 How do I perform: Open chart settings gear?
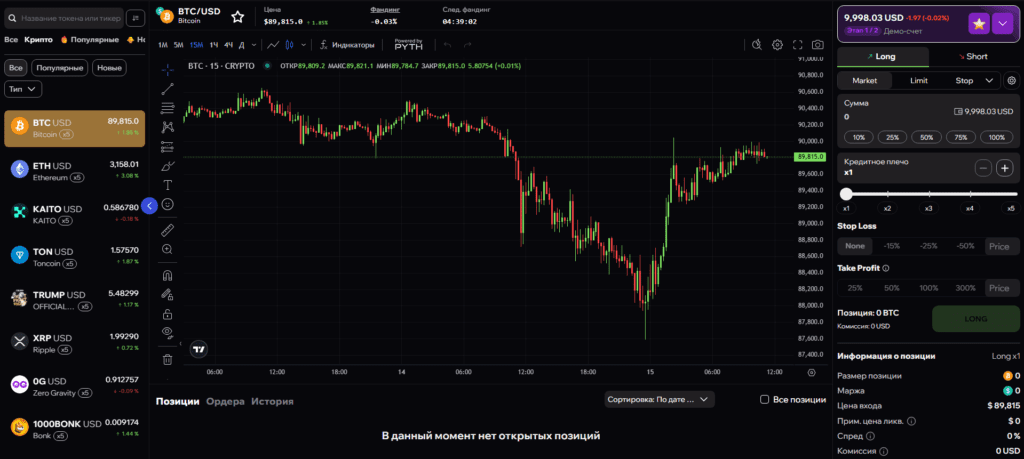coord(777,45)
